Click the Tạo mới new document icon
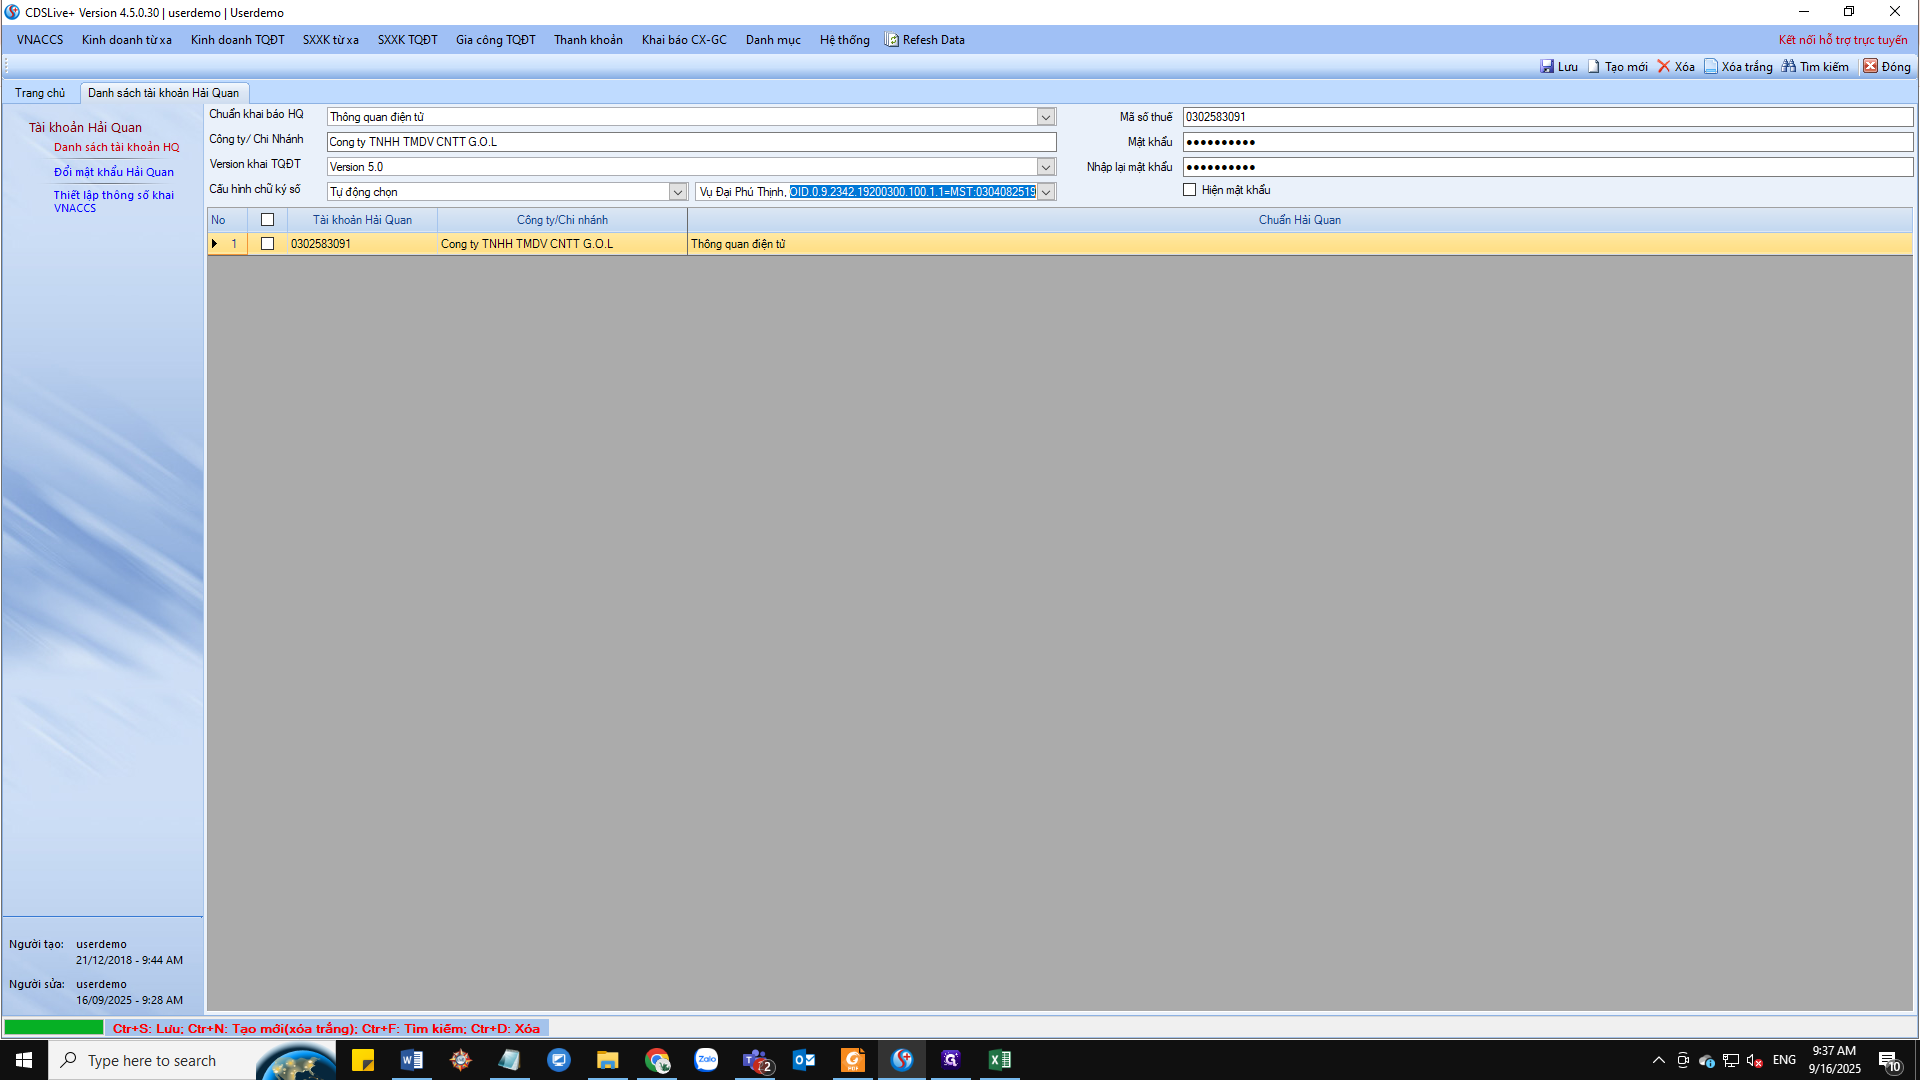 click(x=1594, y=67)
